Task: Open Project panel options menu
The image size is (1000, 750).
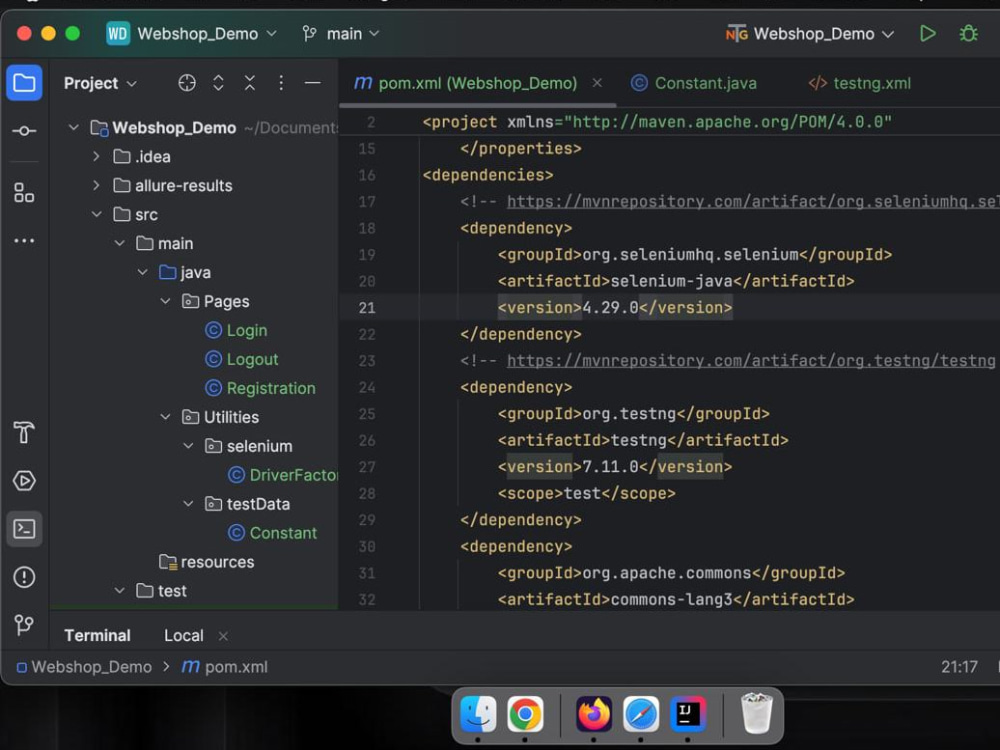Action: [281, 83]
